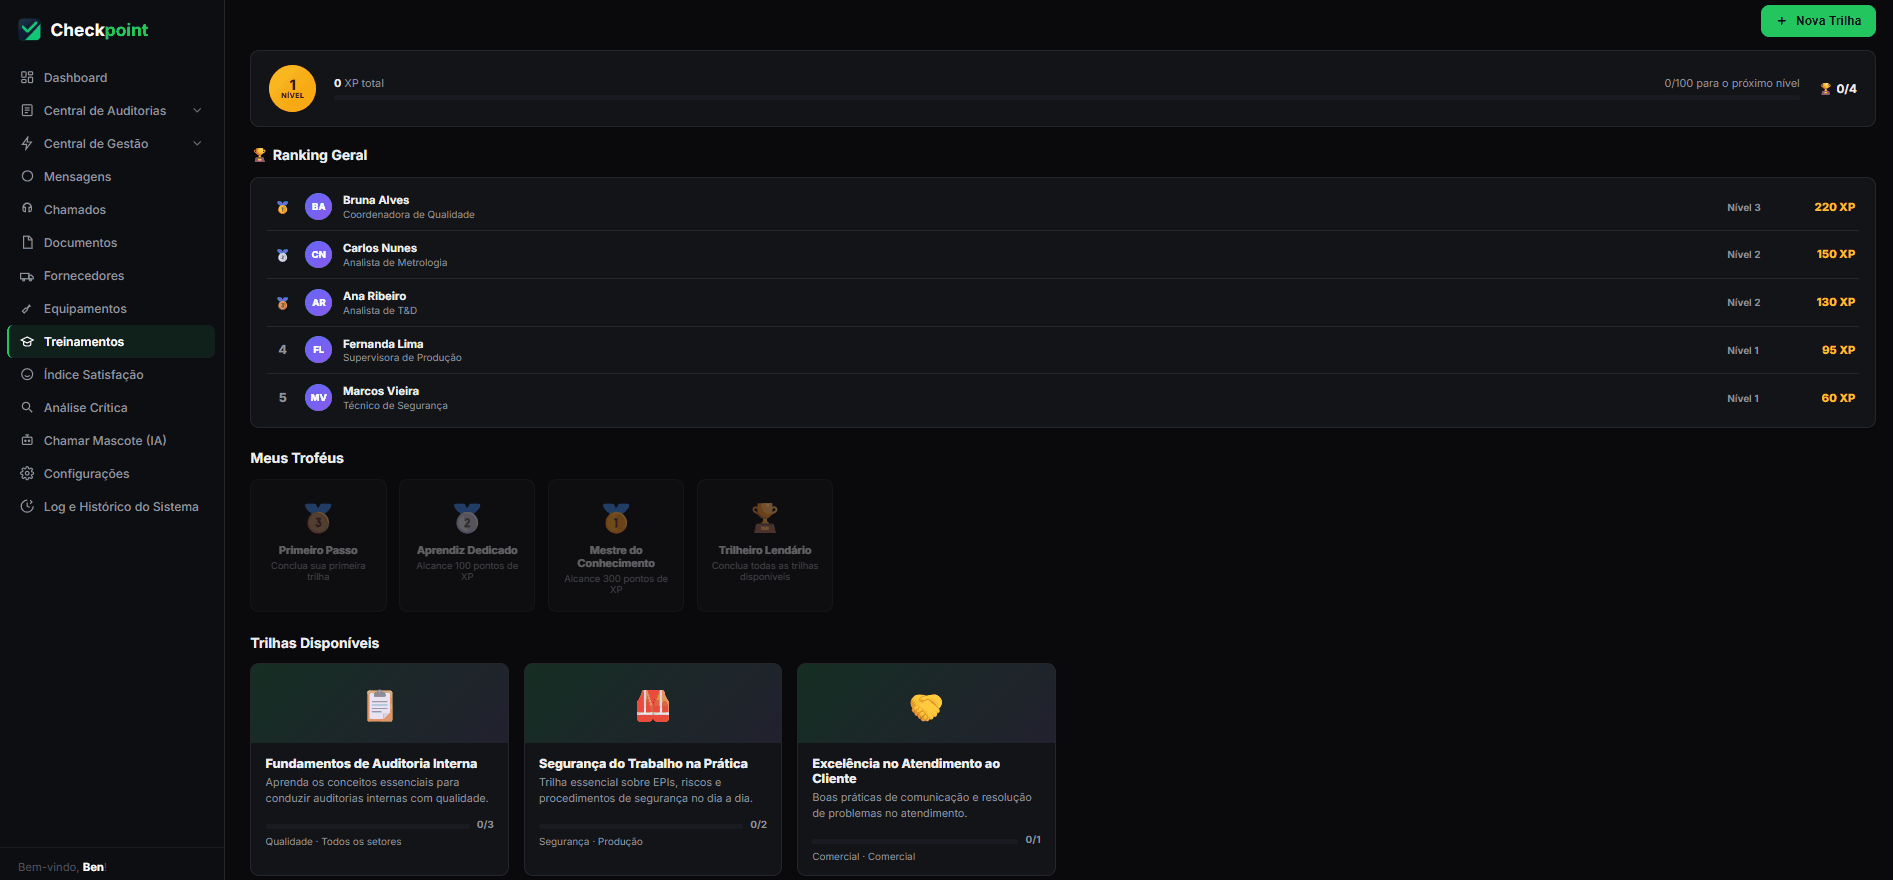Click the XP progress bar to next level
This screenshot has width=1893, height=880.
tap(1067, 97)
